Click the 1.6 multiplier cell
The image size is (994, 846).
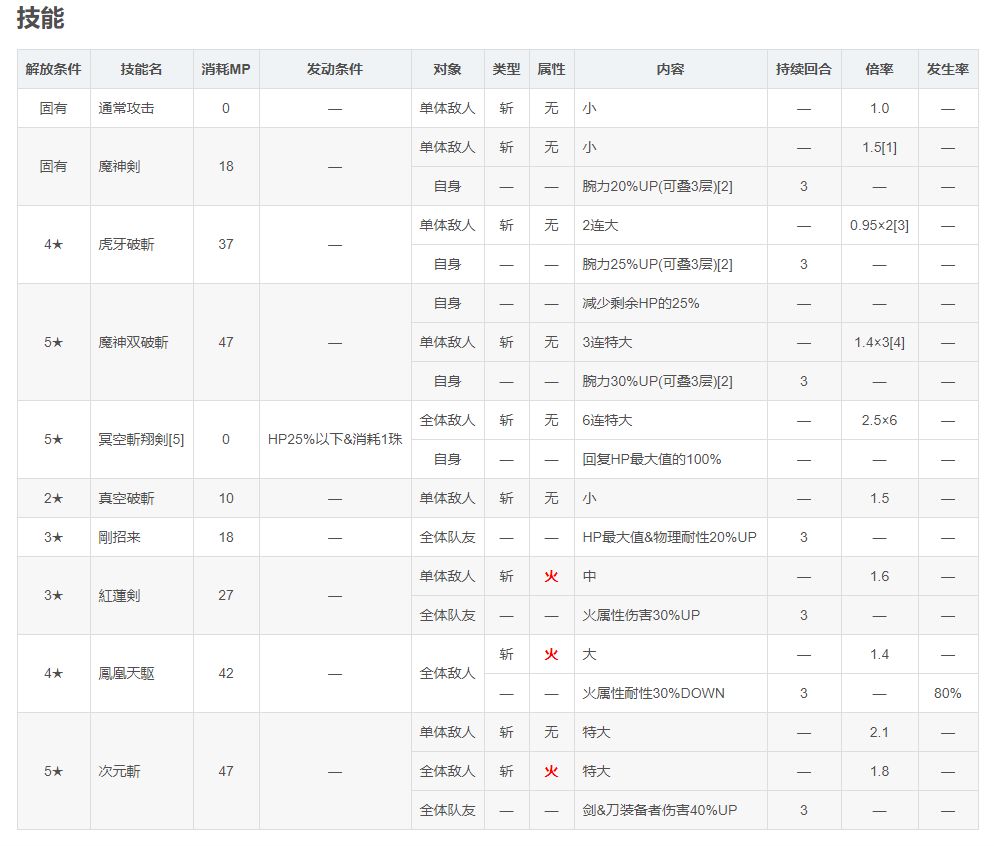click(879, 577)
